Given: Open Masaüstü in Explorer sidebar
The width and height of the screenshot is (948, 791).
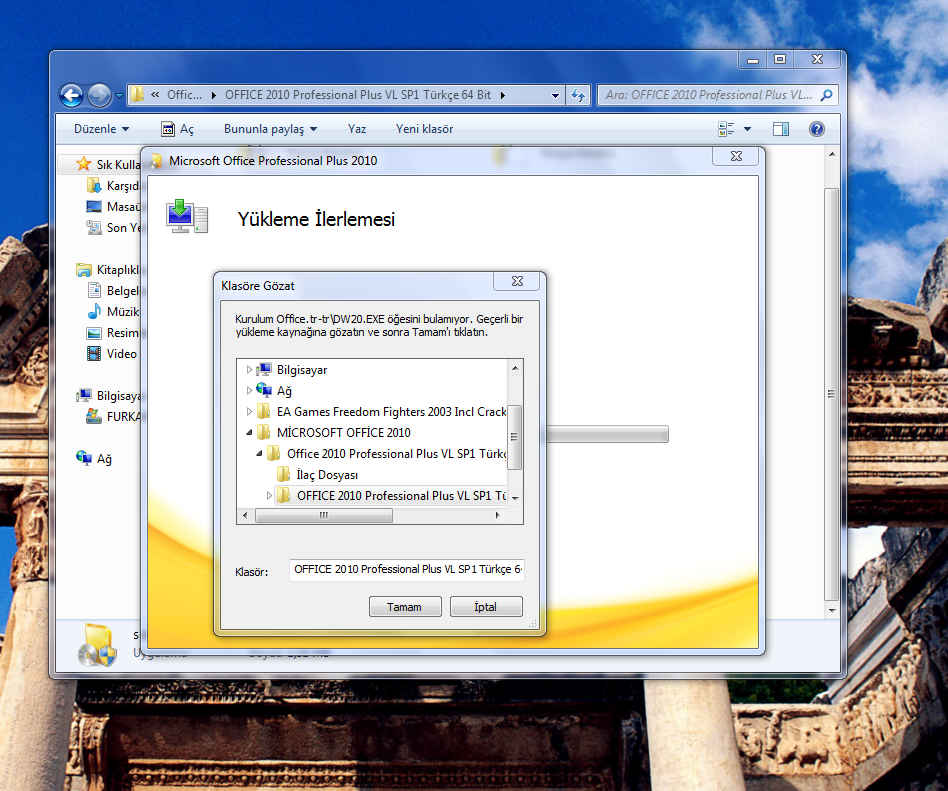Looking at the screenshot, I should click(x=113, y=207).
